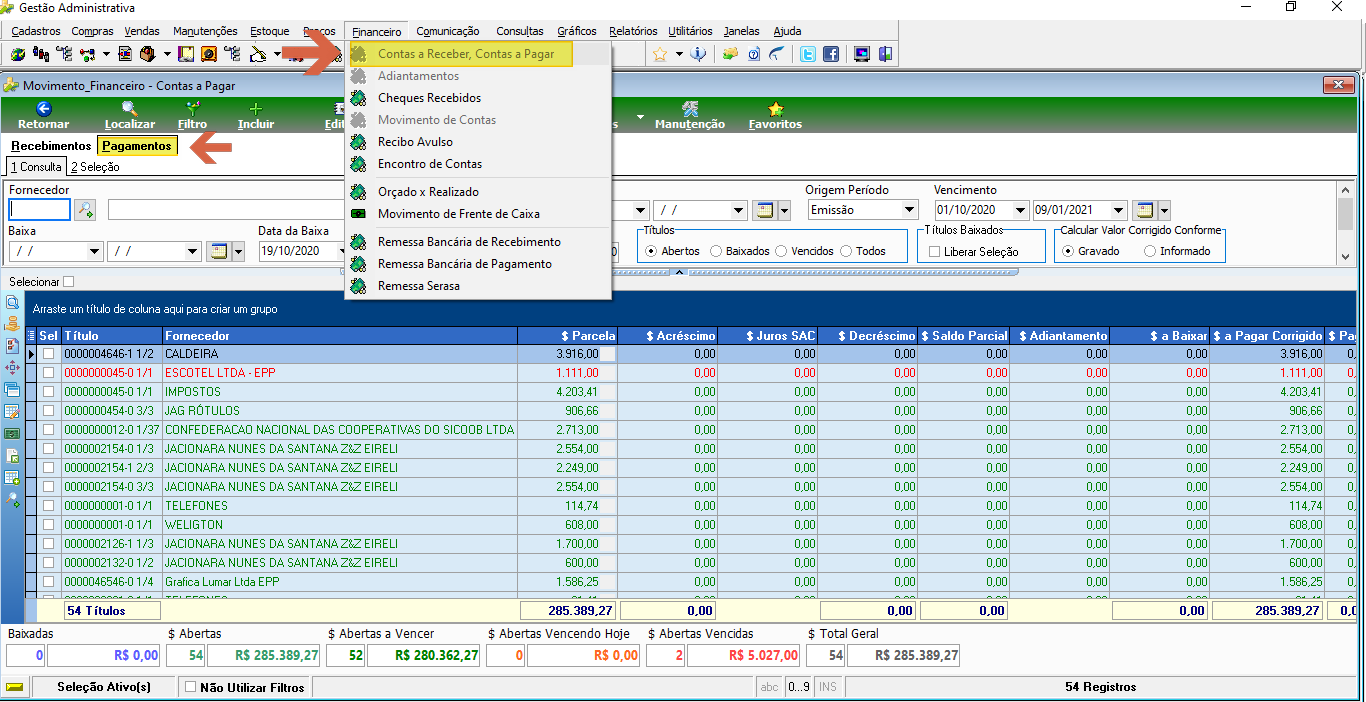Tick the Selecionar all checkbox

pos(68,282)
